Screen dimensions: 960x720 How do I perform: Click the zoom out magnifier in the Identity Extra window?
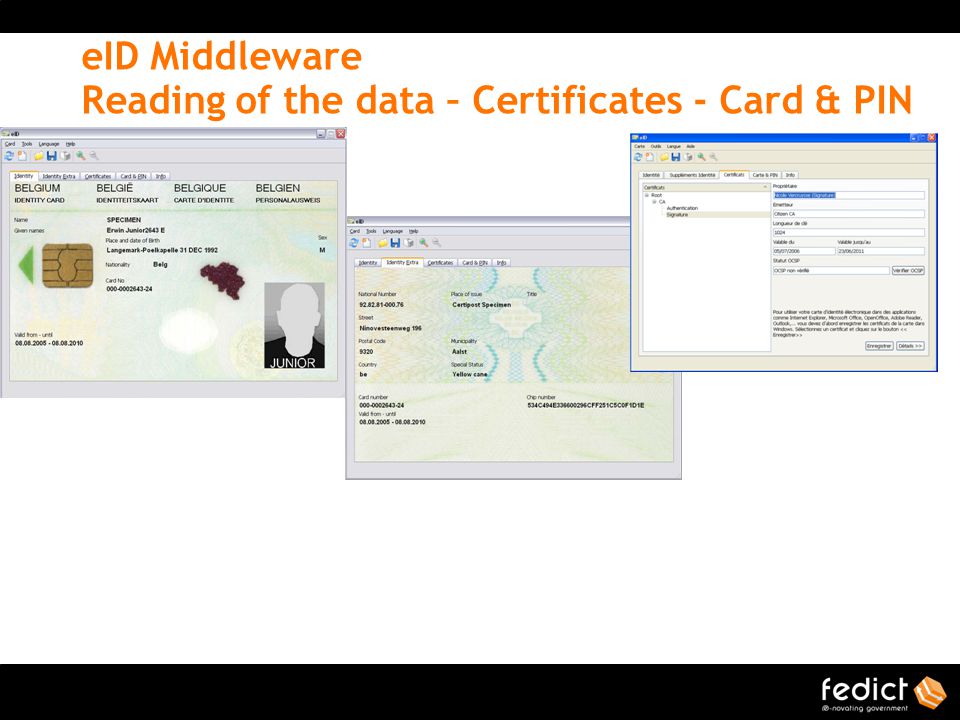pyautogui.click(x=437, y=243)
